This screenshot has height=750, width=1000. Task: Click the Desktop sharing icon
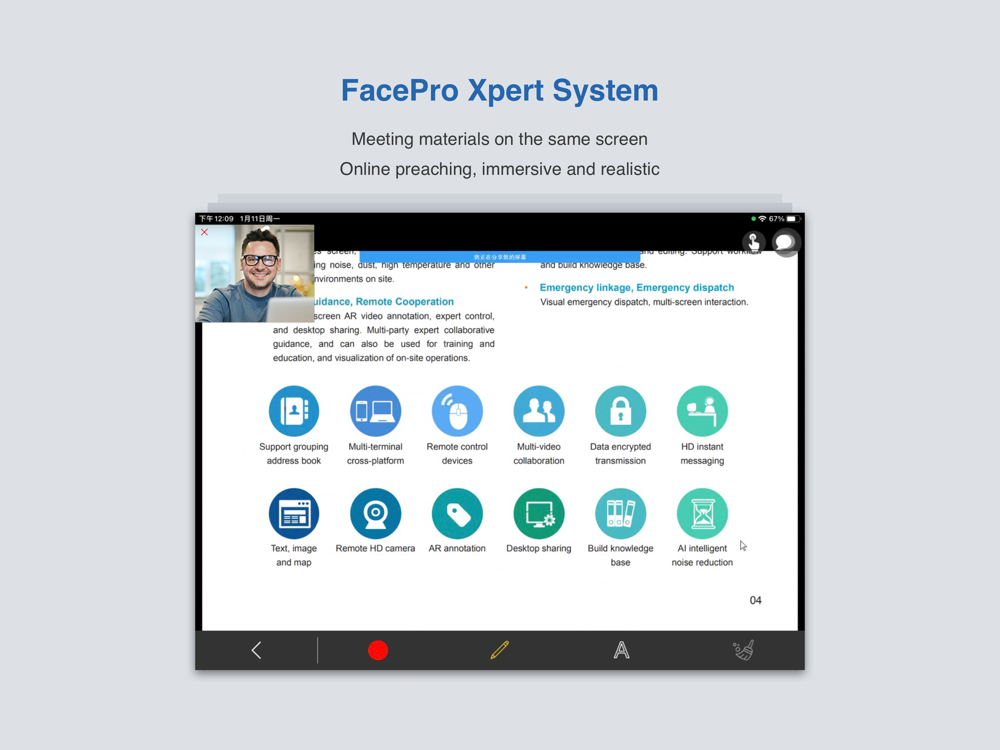point(539,513)
